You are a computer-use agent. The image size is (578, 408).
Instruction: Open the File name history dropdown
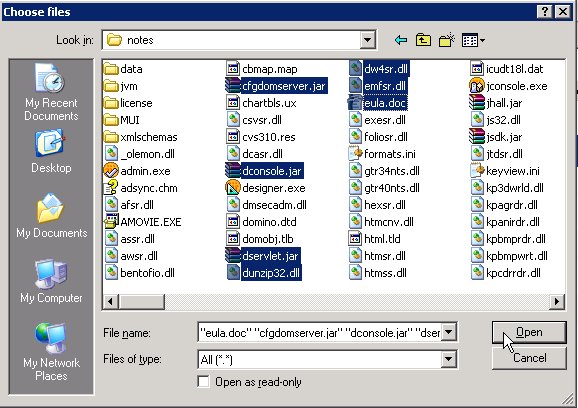449,333
